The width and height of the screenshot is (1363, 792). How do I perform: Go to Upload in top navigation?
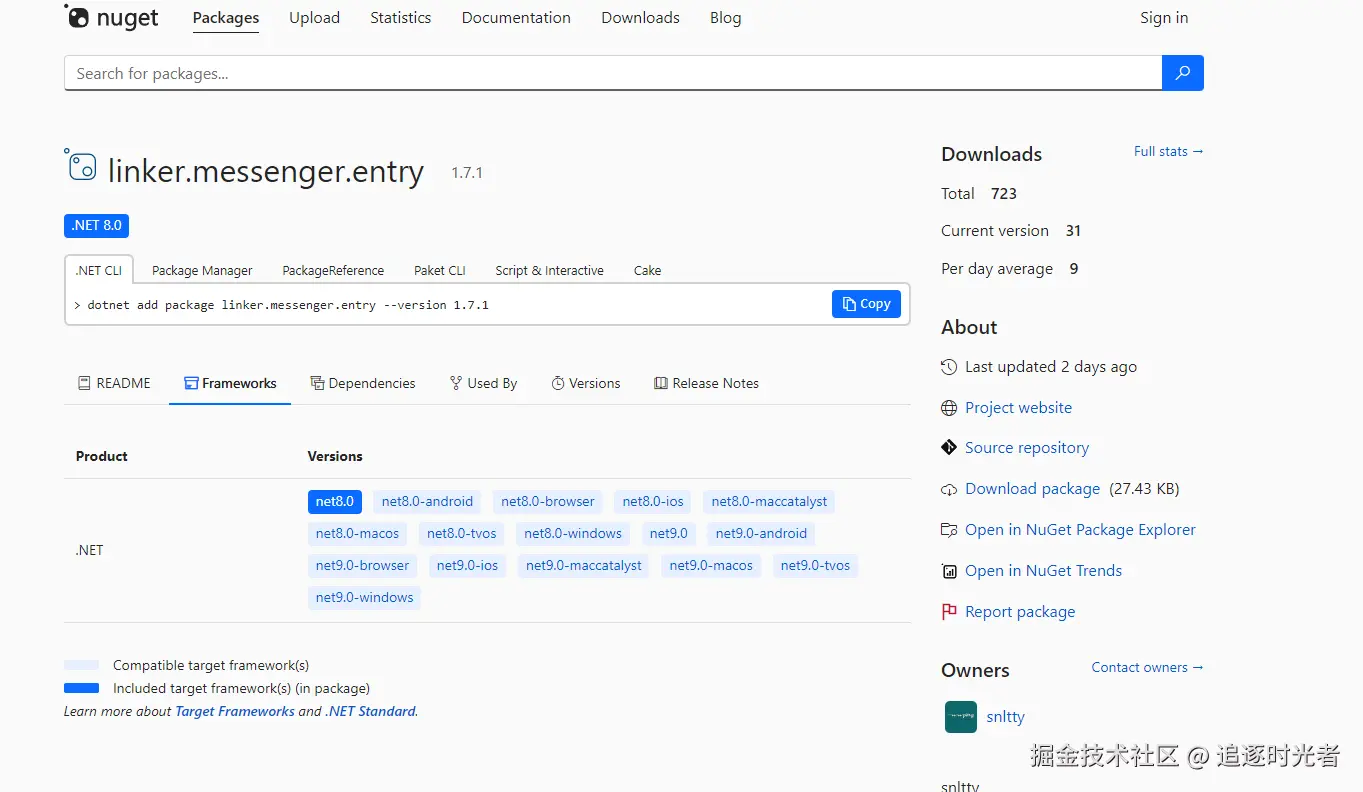click(314, 18)
